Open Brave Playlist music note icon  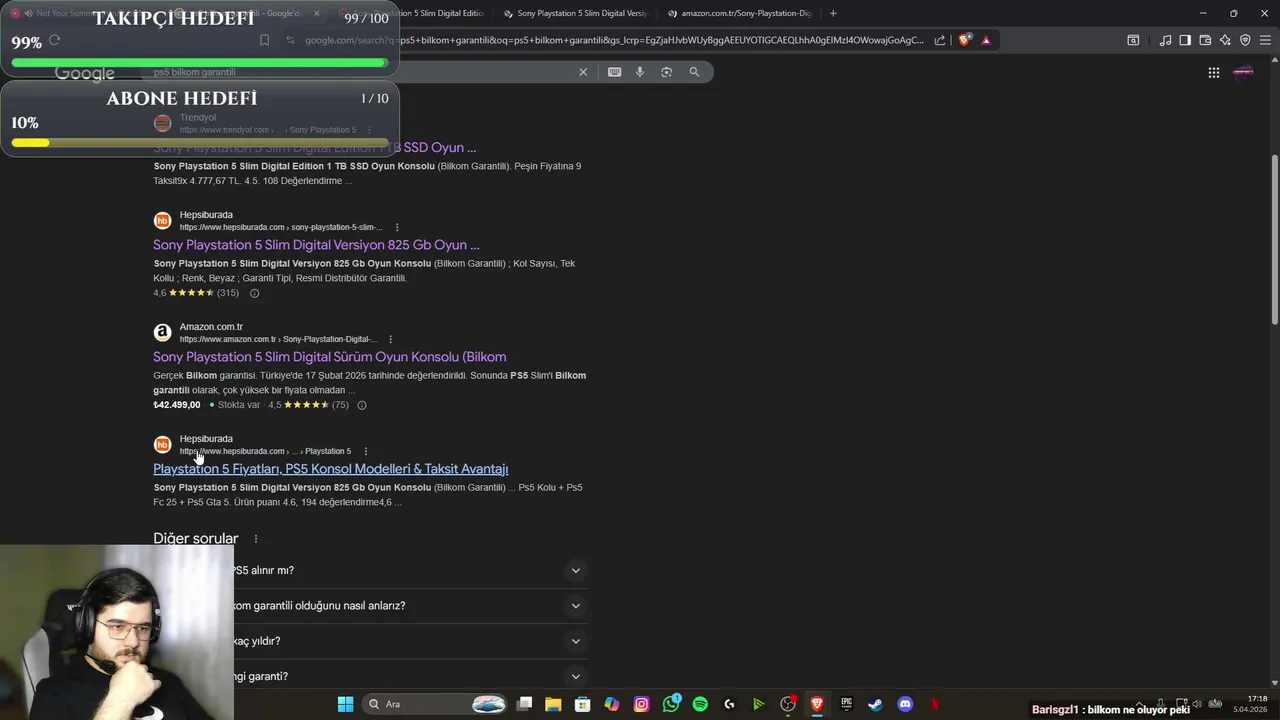(1165, 40)
